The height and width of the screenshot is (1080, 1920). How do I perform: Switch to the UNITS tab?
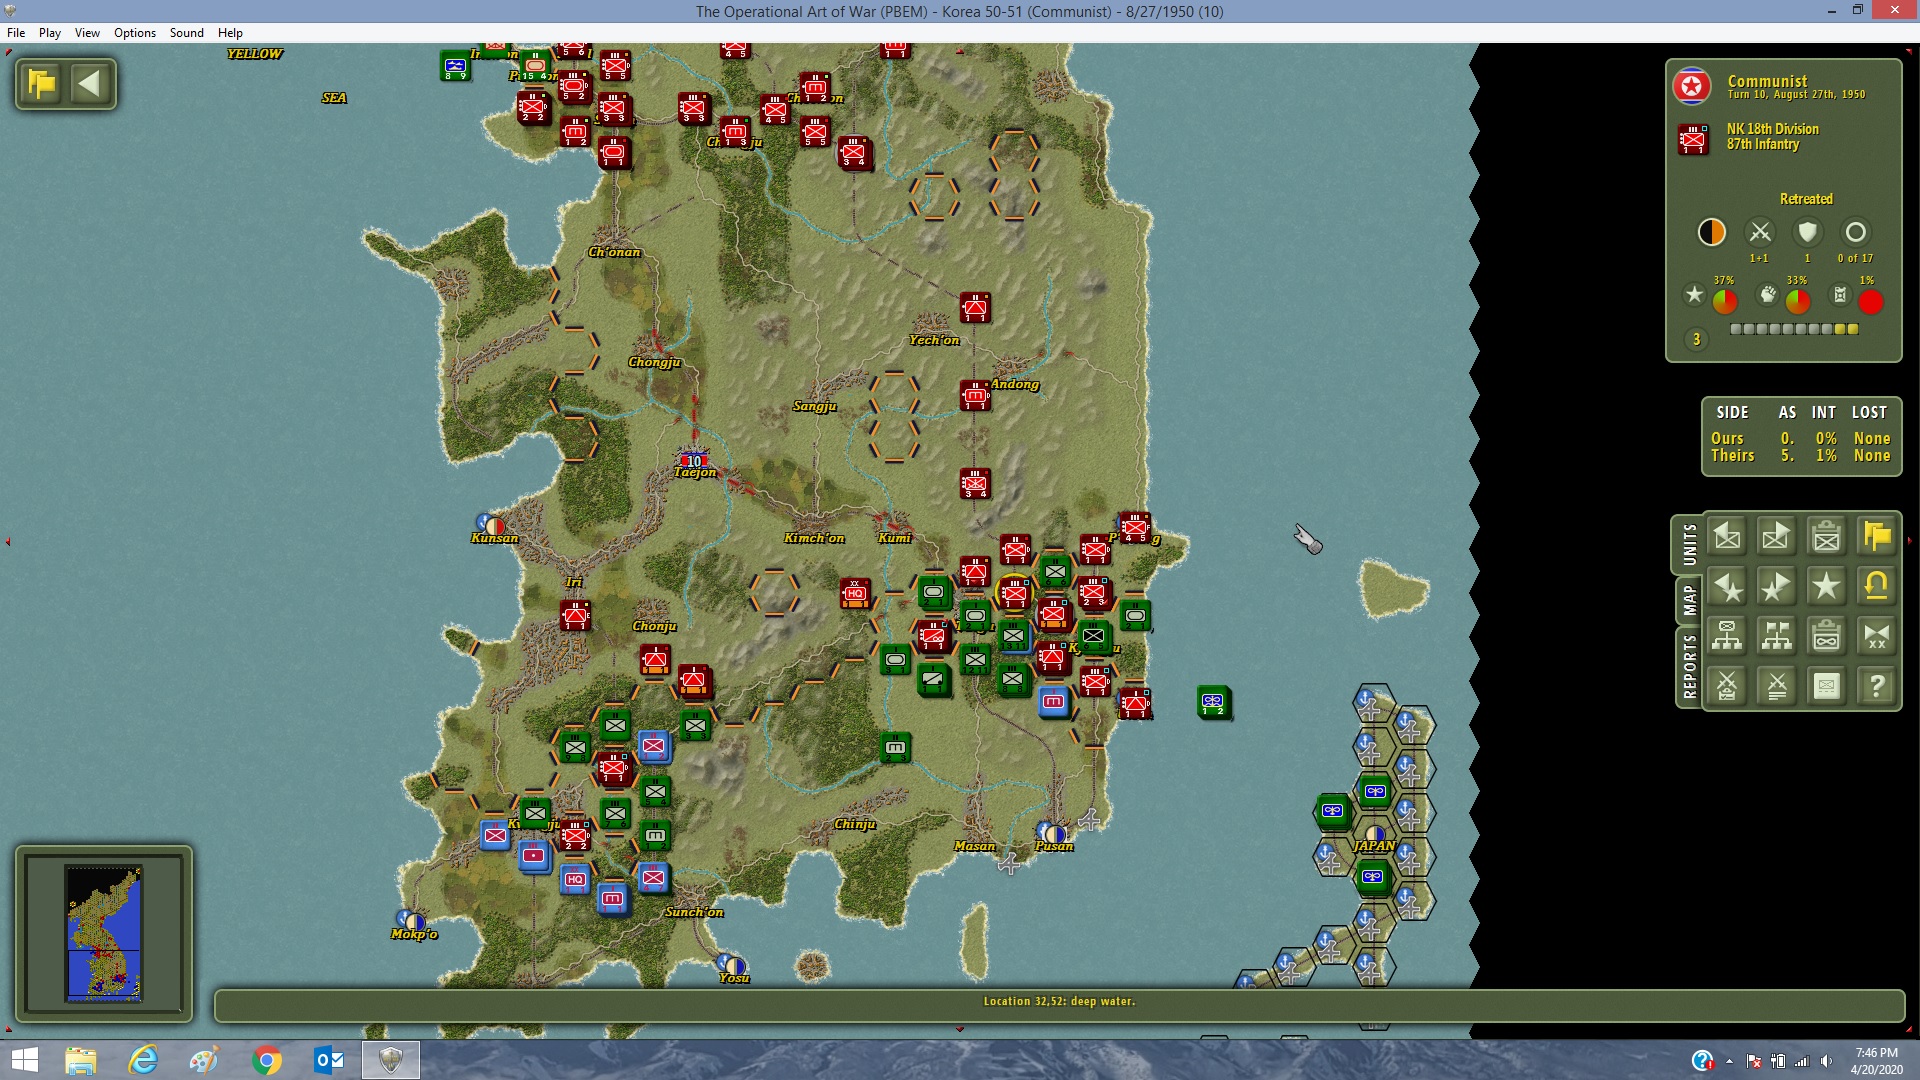(x=1689, y=545)
